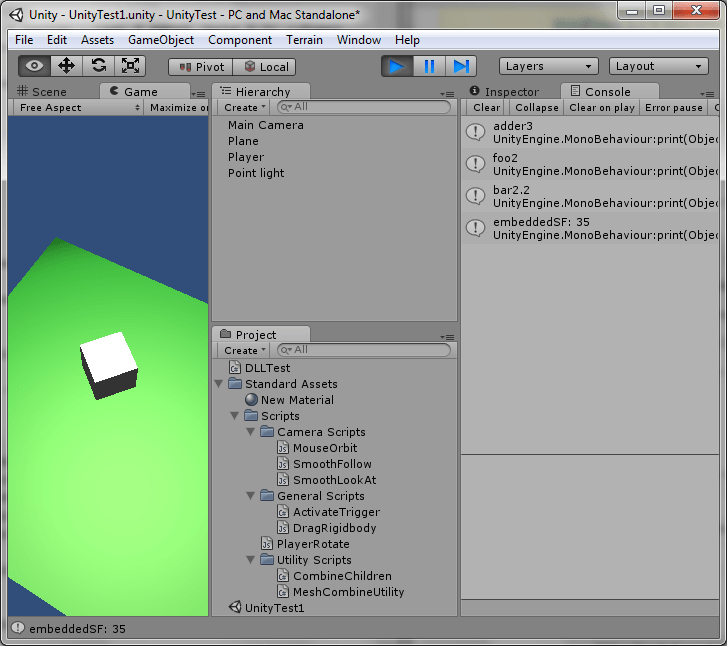Toggle Maximize on Play
The width and height of the screenshot is (727, 646).
(x=176, y=108)
